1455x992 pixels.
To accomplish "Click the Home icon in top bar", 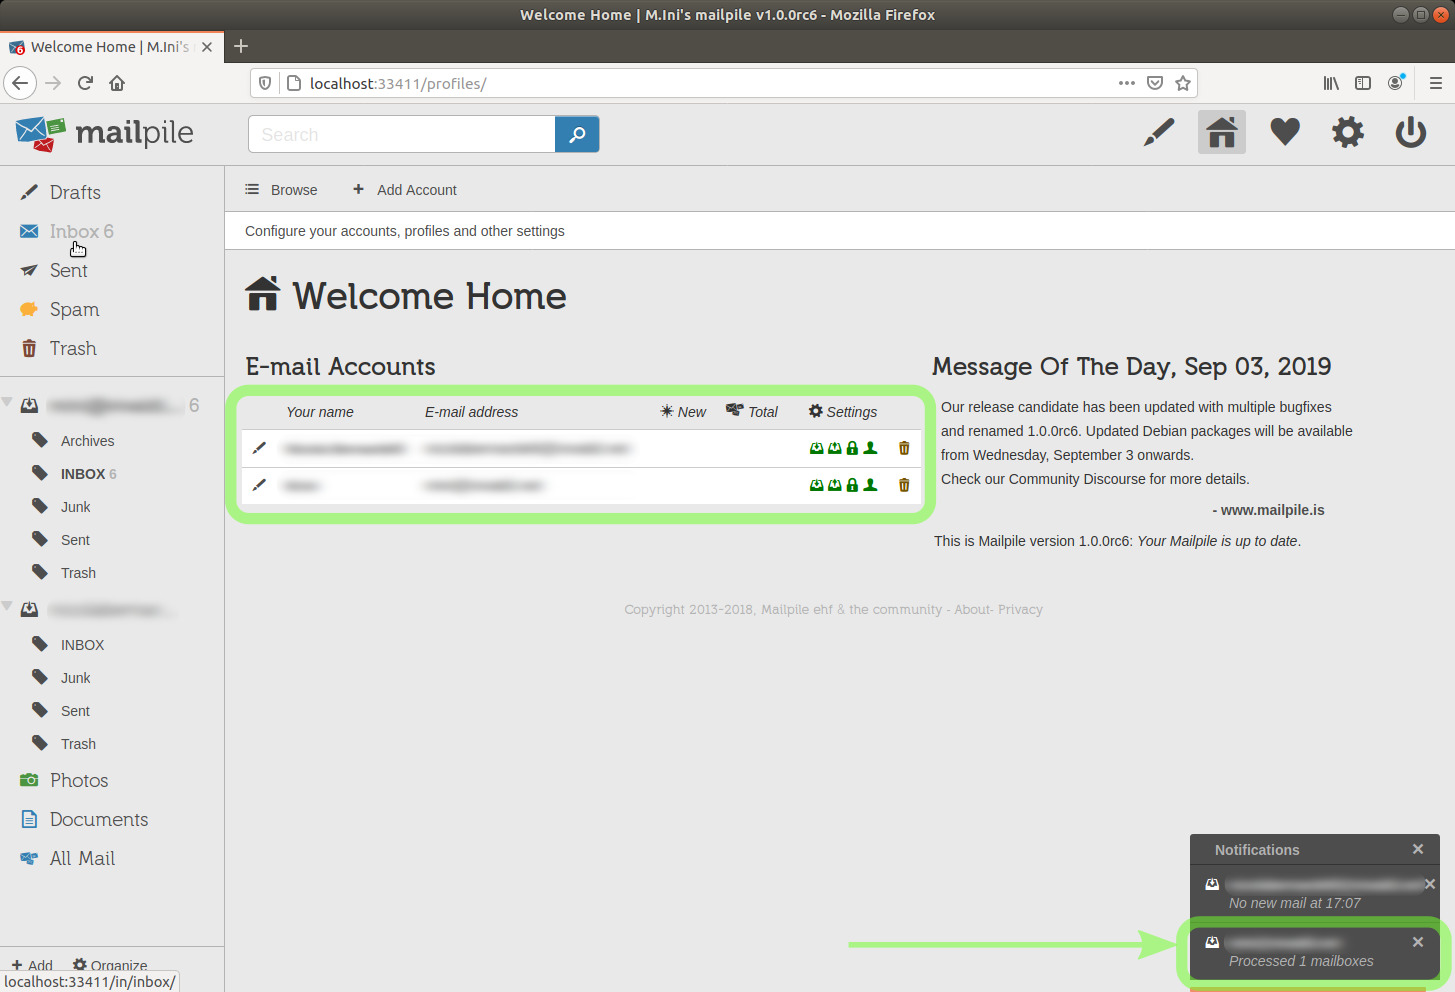I will click(x=1221, y=132).
